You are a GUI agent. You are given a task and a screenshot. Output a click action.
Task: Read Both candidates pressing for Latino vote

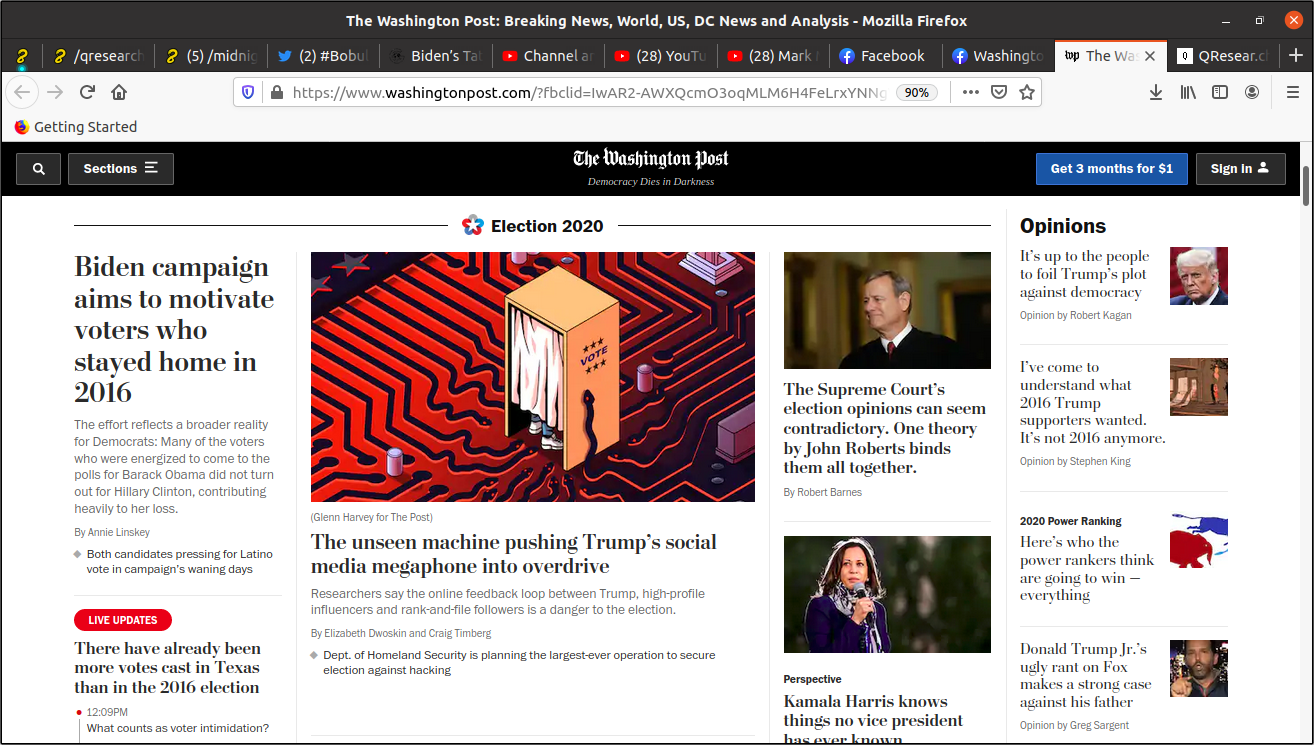[180, 561]
